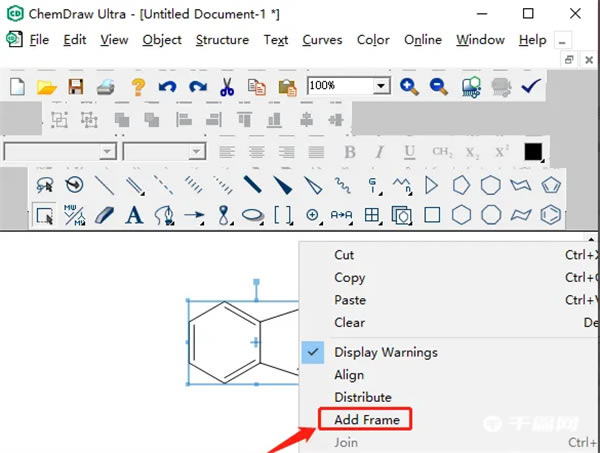Select the Cyclohexane ring tool

coord(461,215)
